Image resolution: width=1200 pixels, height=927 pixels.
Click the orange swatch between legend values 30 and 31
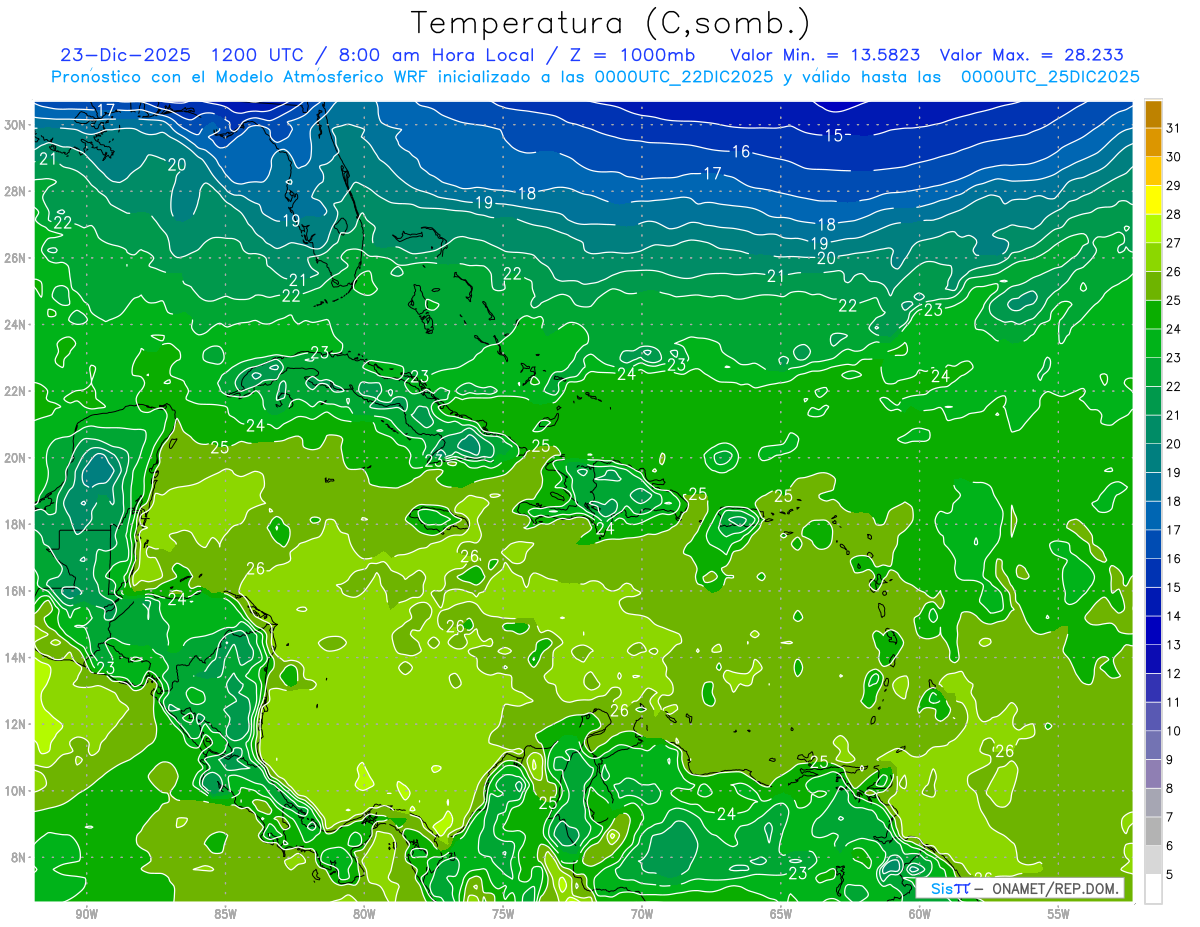(1153, 143)
